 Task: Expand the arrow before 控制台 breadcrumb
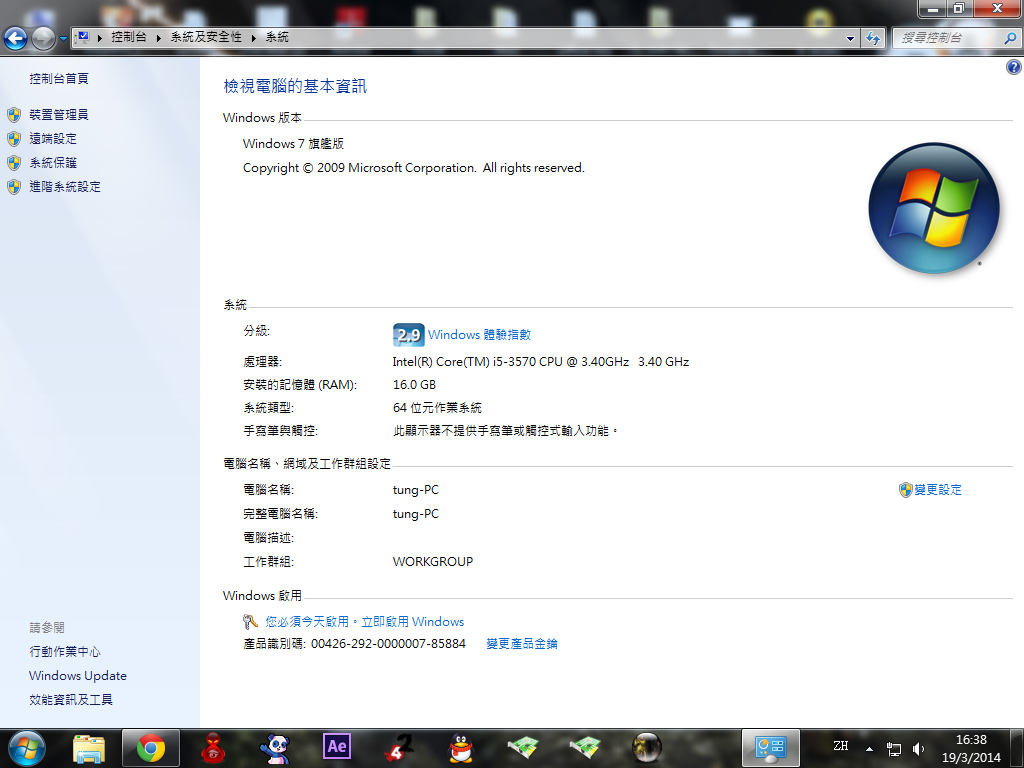[x=100, y=38]
